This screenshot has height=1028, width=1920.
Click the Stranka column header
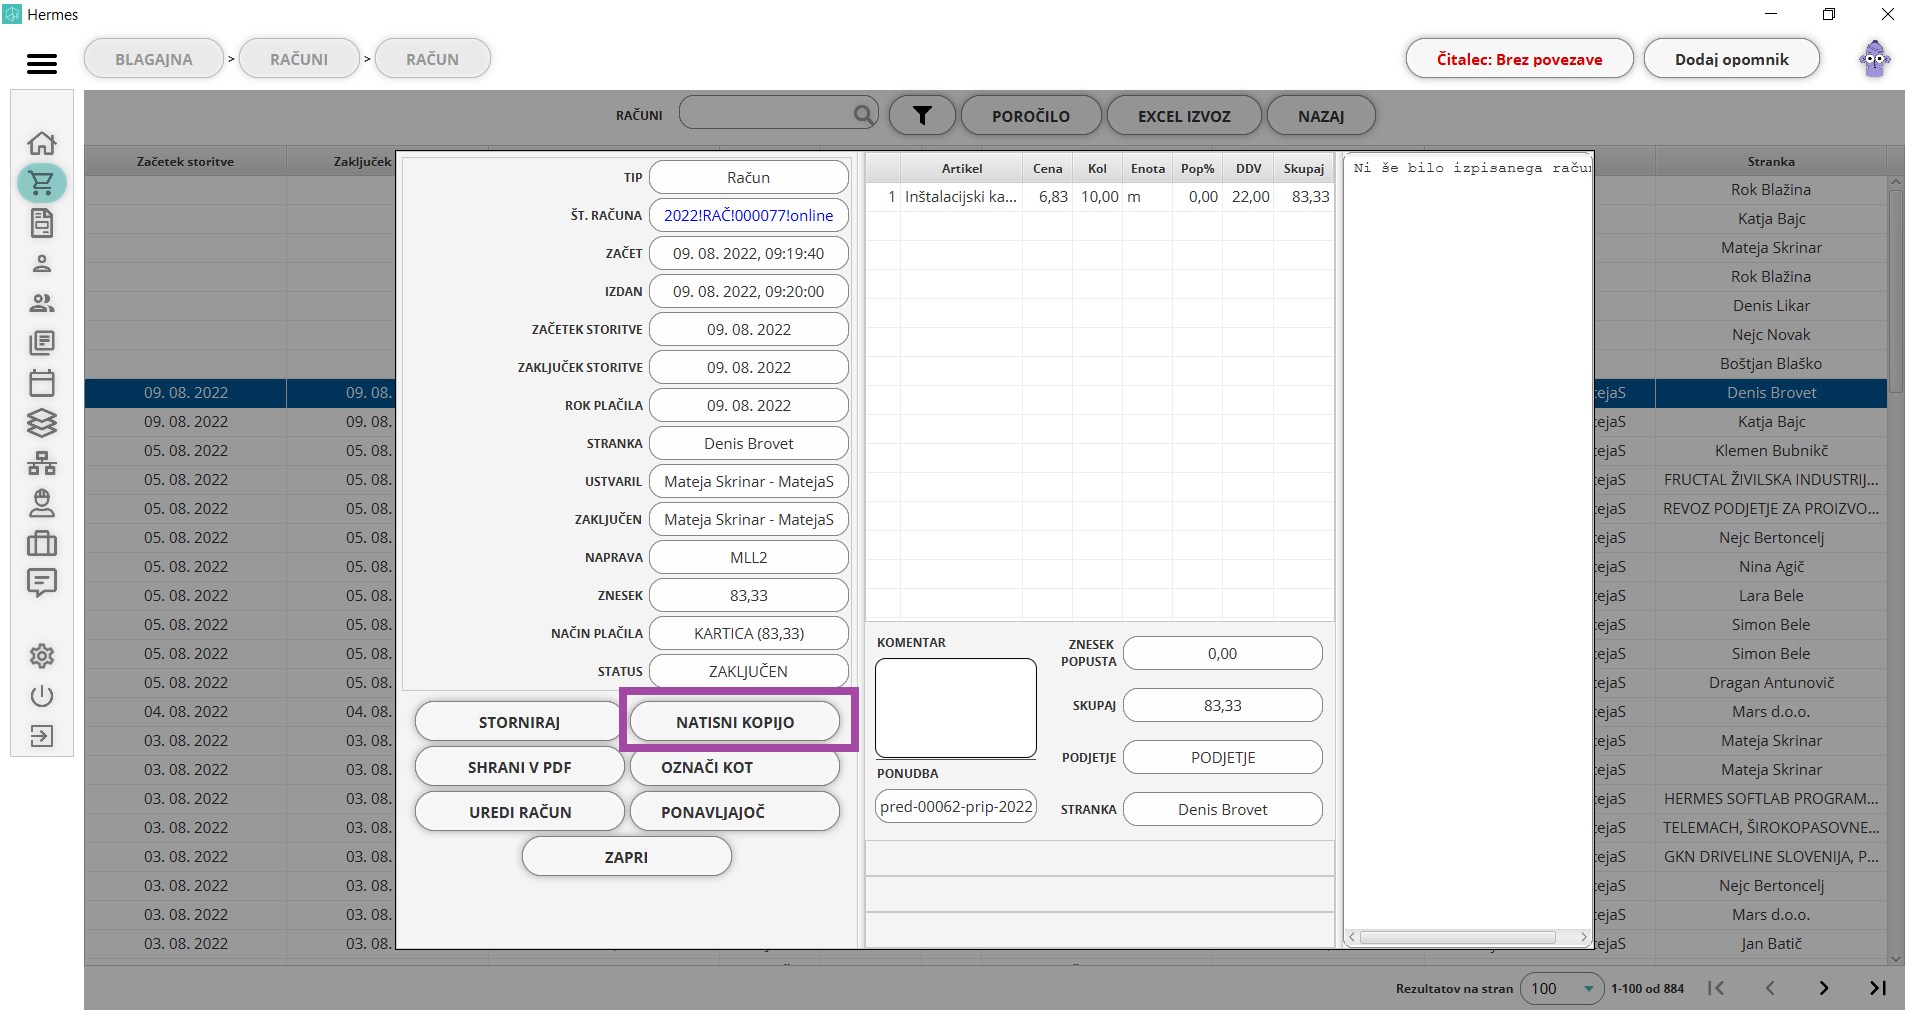tap(1771, 161)
